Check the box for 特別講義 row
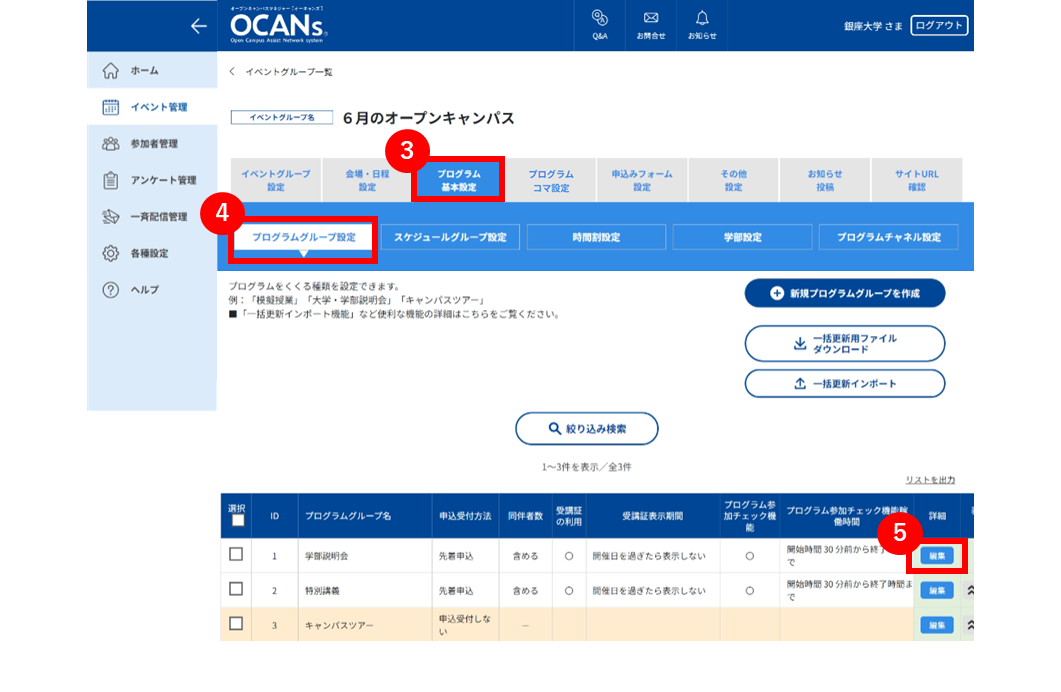The image size is (1061, 692). pos(235,589)
